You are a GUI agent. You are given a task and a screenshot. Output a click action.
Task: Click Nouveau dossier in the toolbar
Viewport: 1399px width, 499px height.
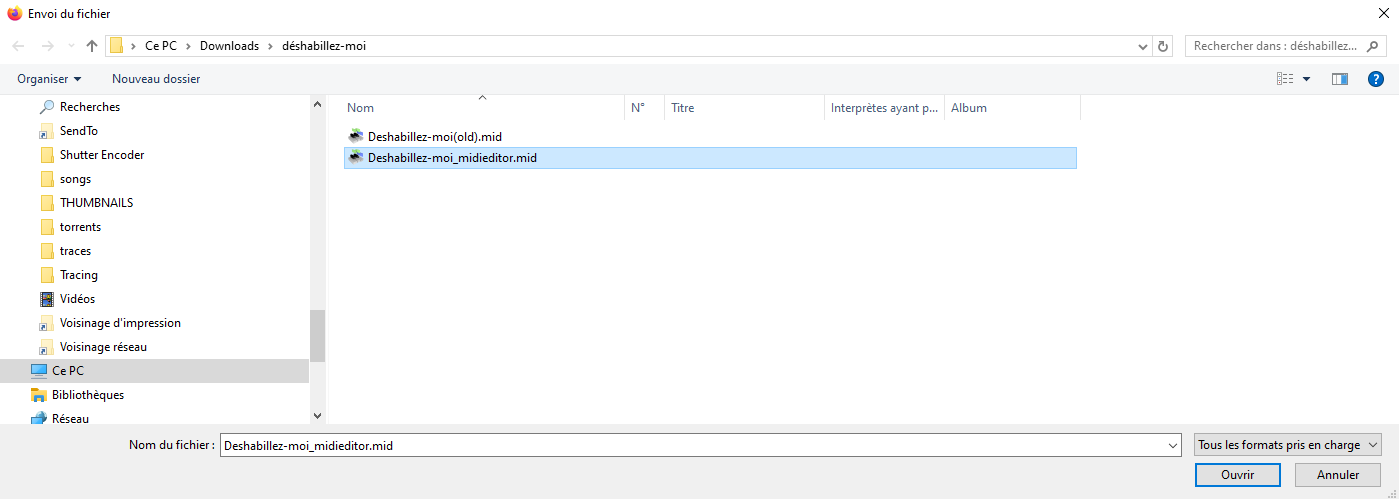(x=156, y=78)
